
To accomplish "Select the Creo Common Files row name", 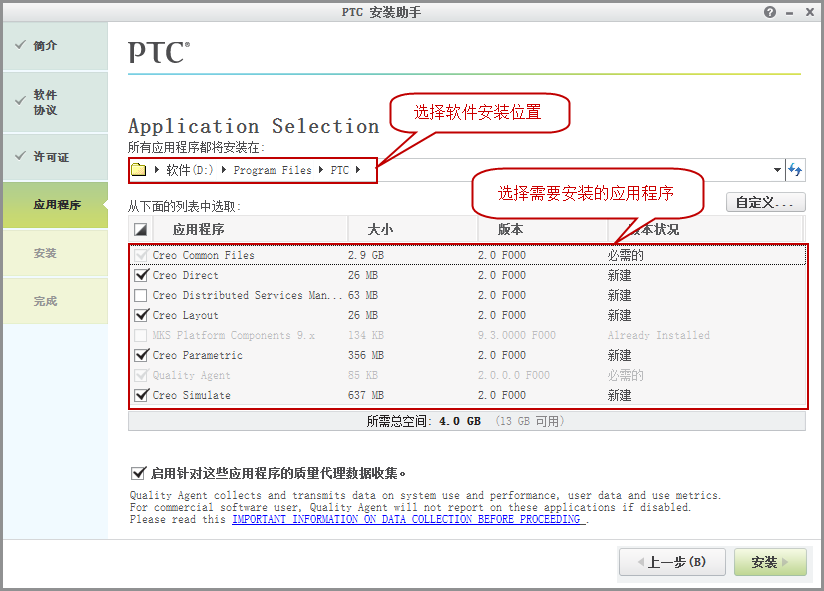I will [x=203, y=255].
